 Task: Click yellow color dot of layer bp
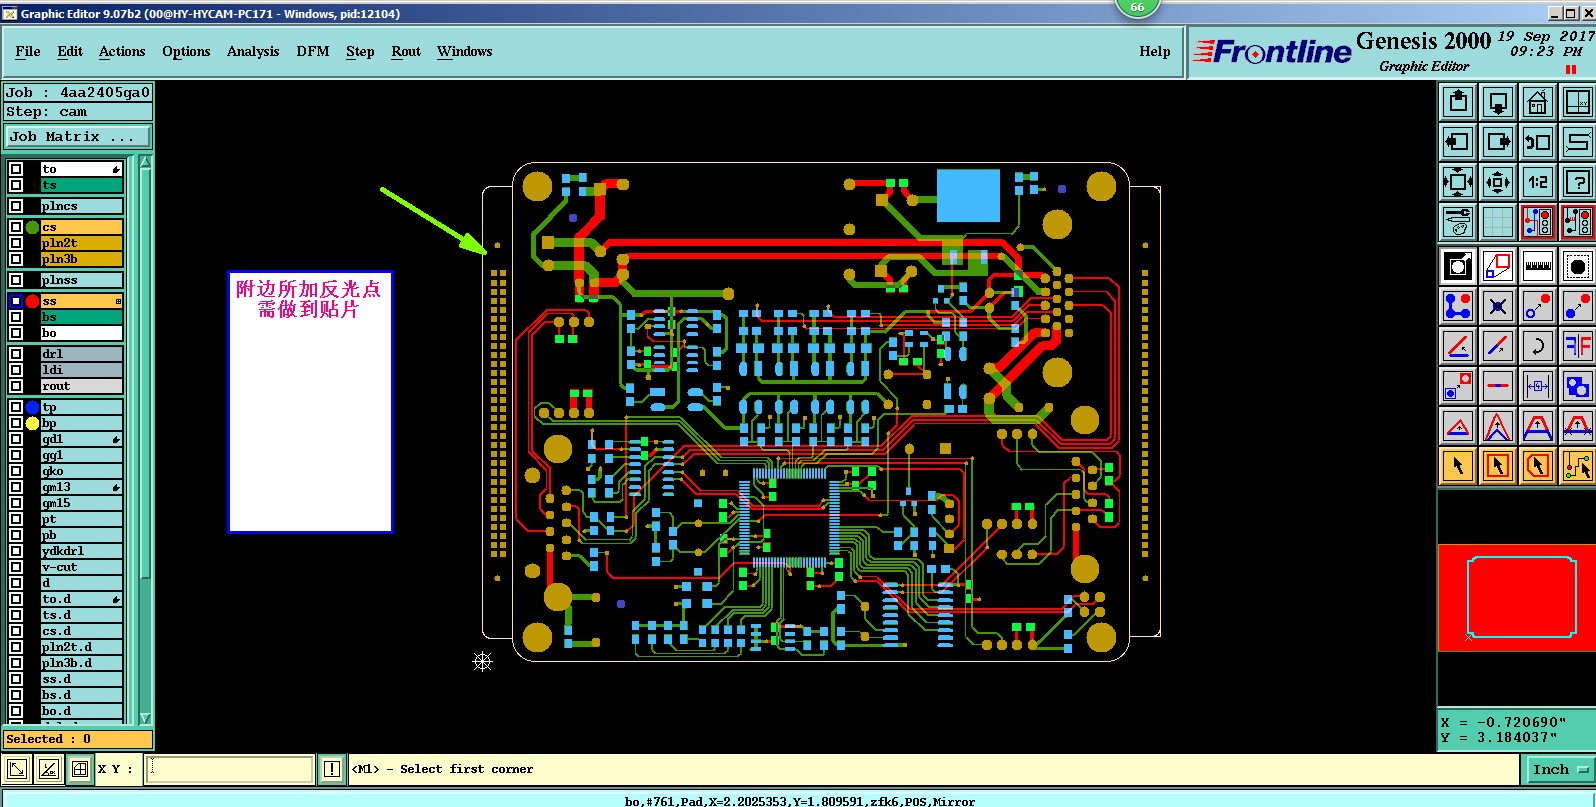point(32,423)
